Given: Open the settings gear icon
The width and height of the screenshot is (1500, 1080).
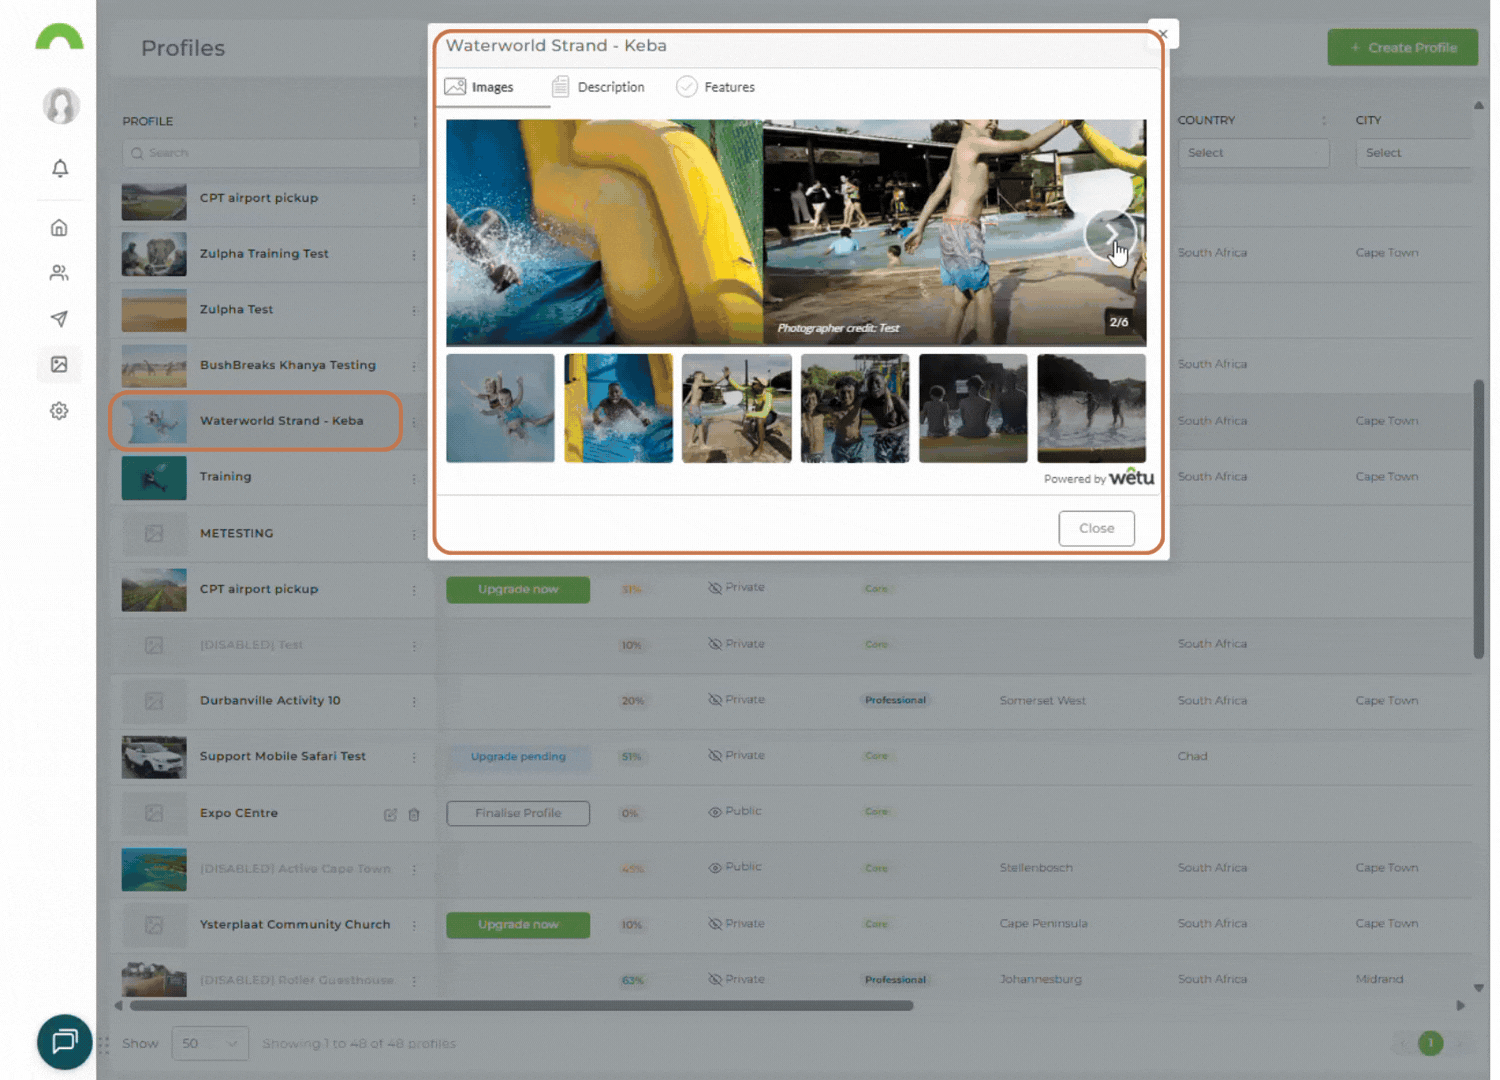Looking at the screenshot, I should tap(59, 411).
